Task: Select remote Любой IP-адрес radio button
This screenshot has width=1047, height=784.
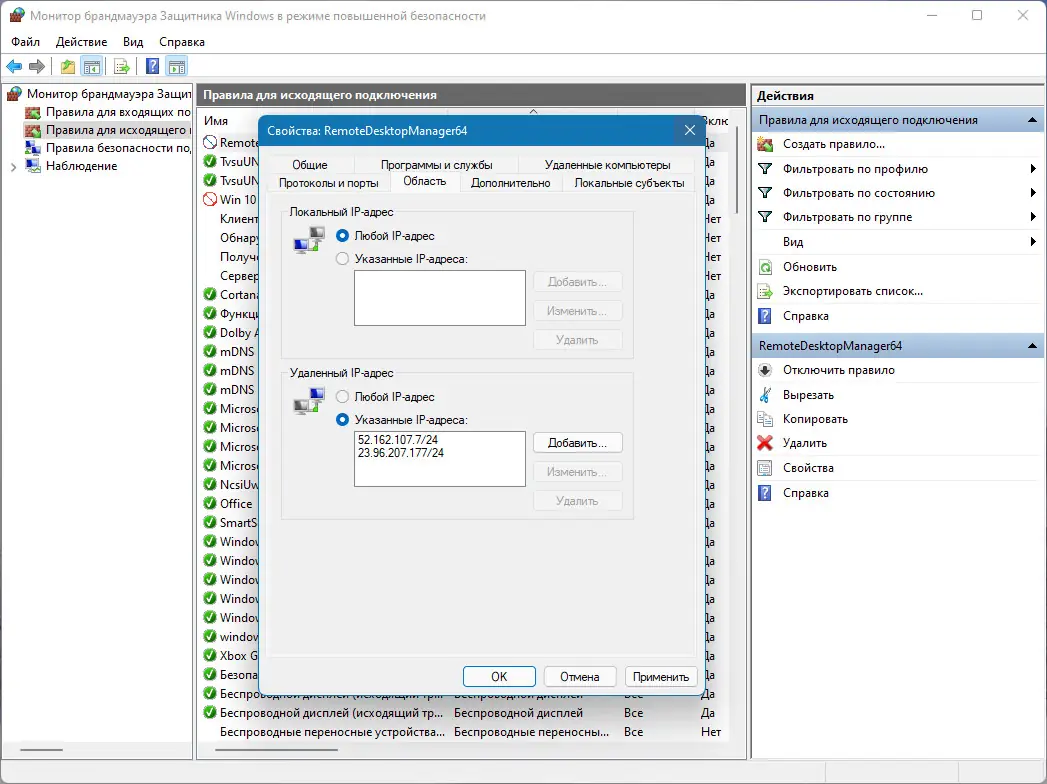Action: click(x=343, y=397)
